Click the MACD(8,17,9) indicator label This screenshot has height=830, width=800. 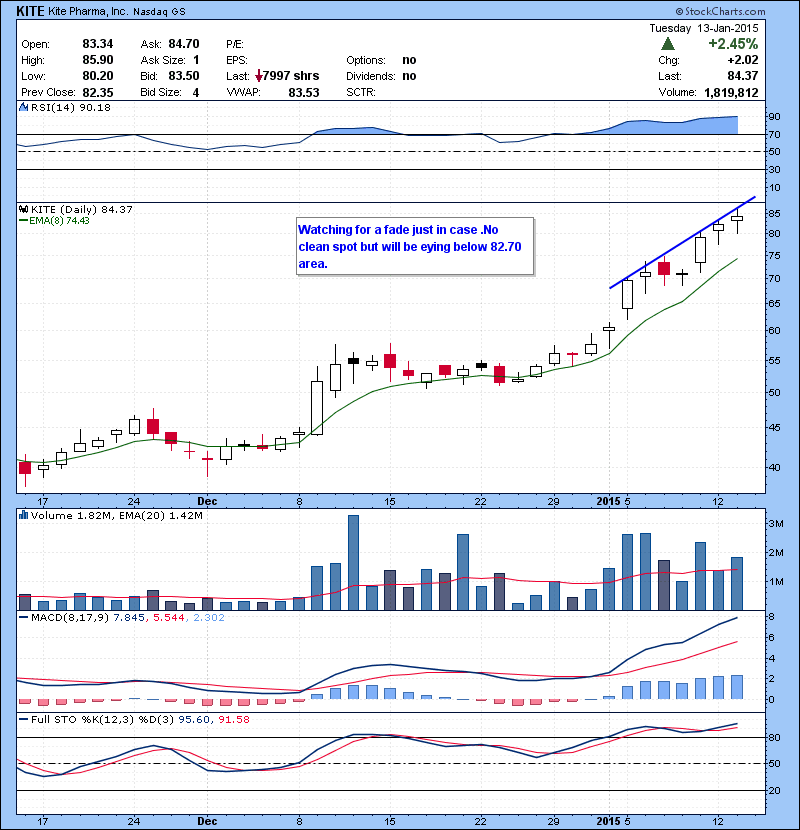[70, 618]
